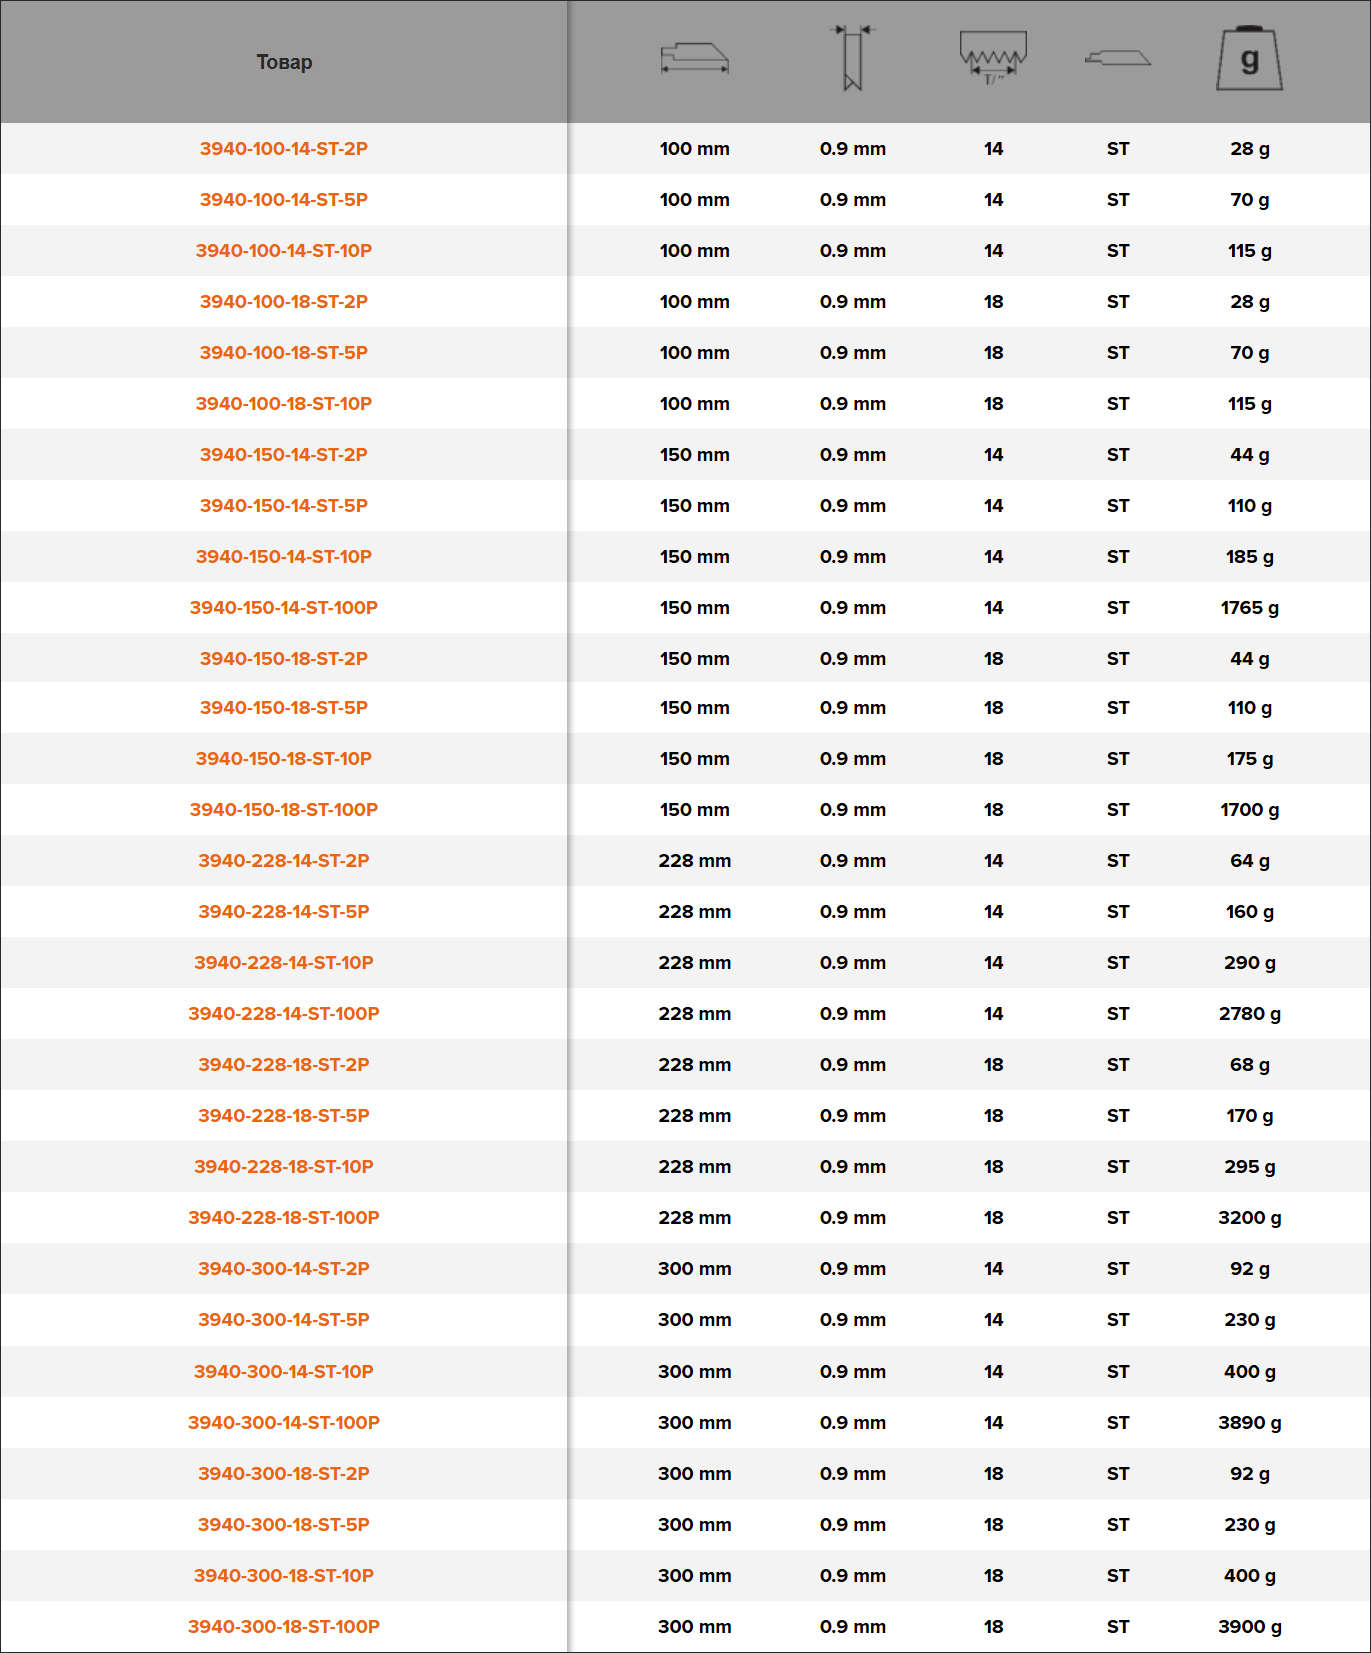
Task: Open product 3940-100-18-ST-10P
Action: click(284, 404)
